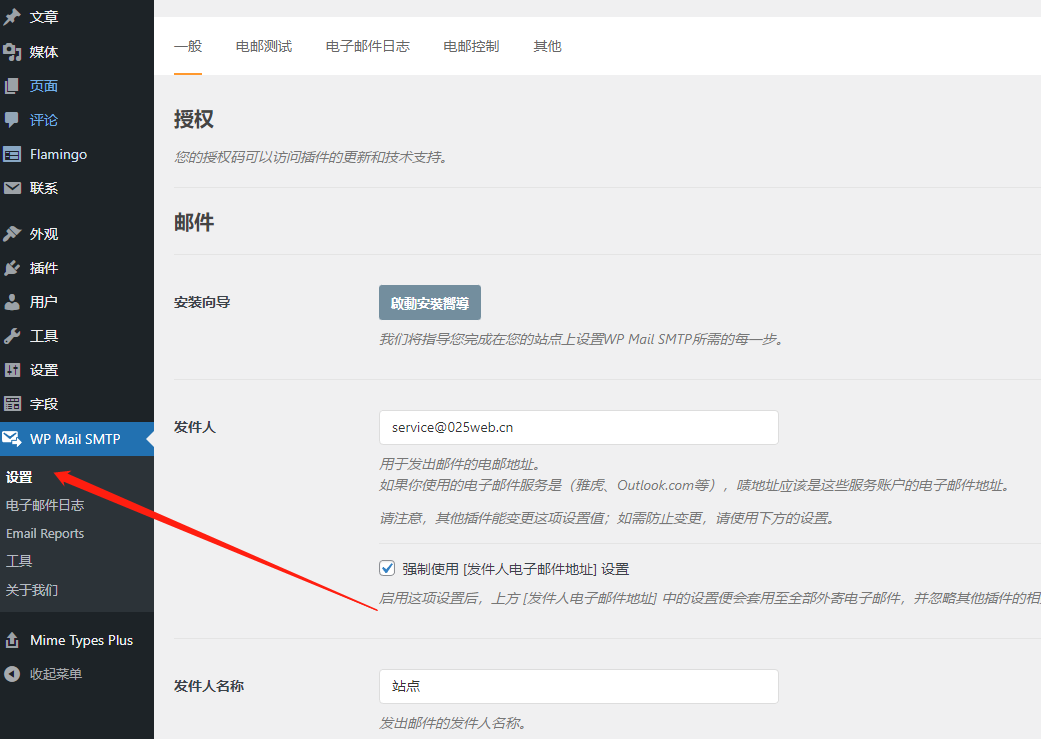Viewport: 1041px width, 739px height.
Task: Click the 插件 plugins plug icon
Action: pos(12,268)
